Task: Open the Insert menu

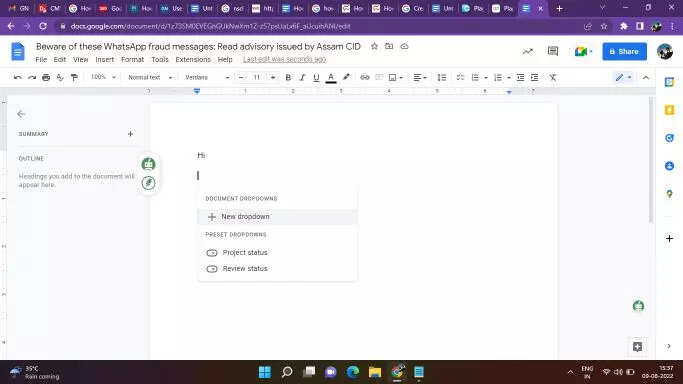Action: click(x=105, y=59)
